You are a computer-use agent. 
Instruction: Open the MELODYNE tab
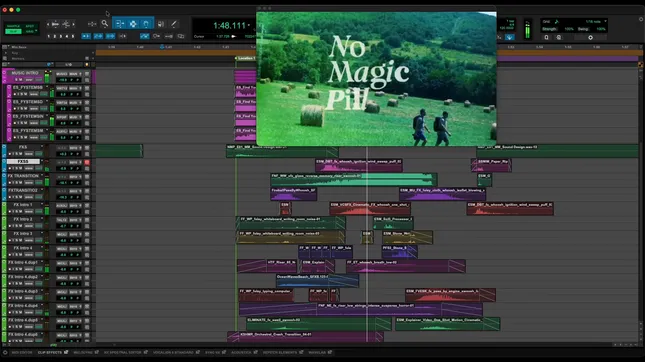[x=83, y=353]
